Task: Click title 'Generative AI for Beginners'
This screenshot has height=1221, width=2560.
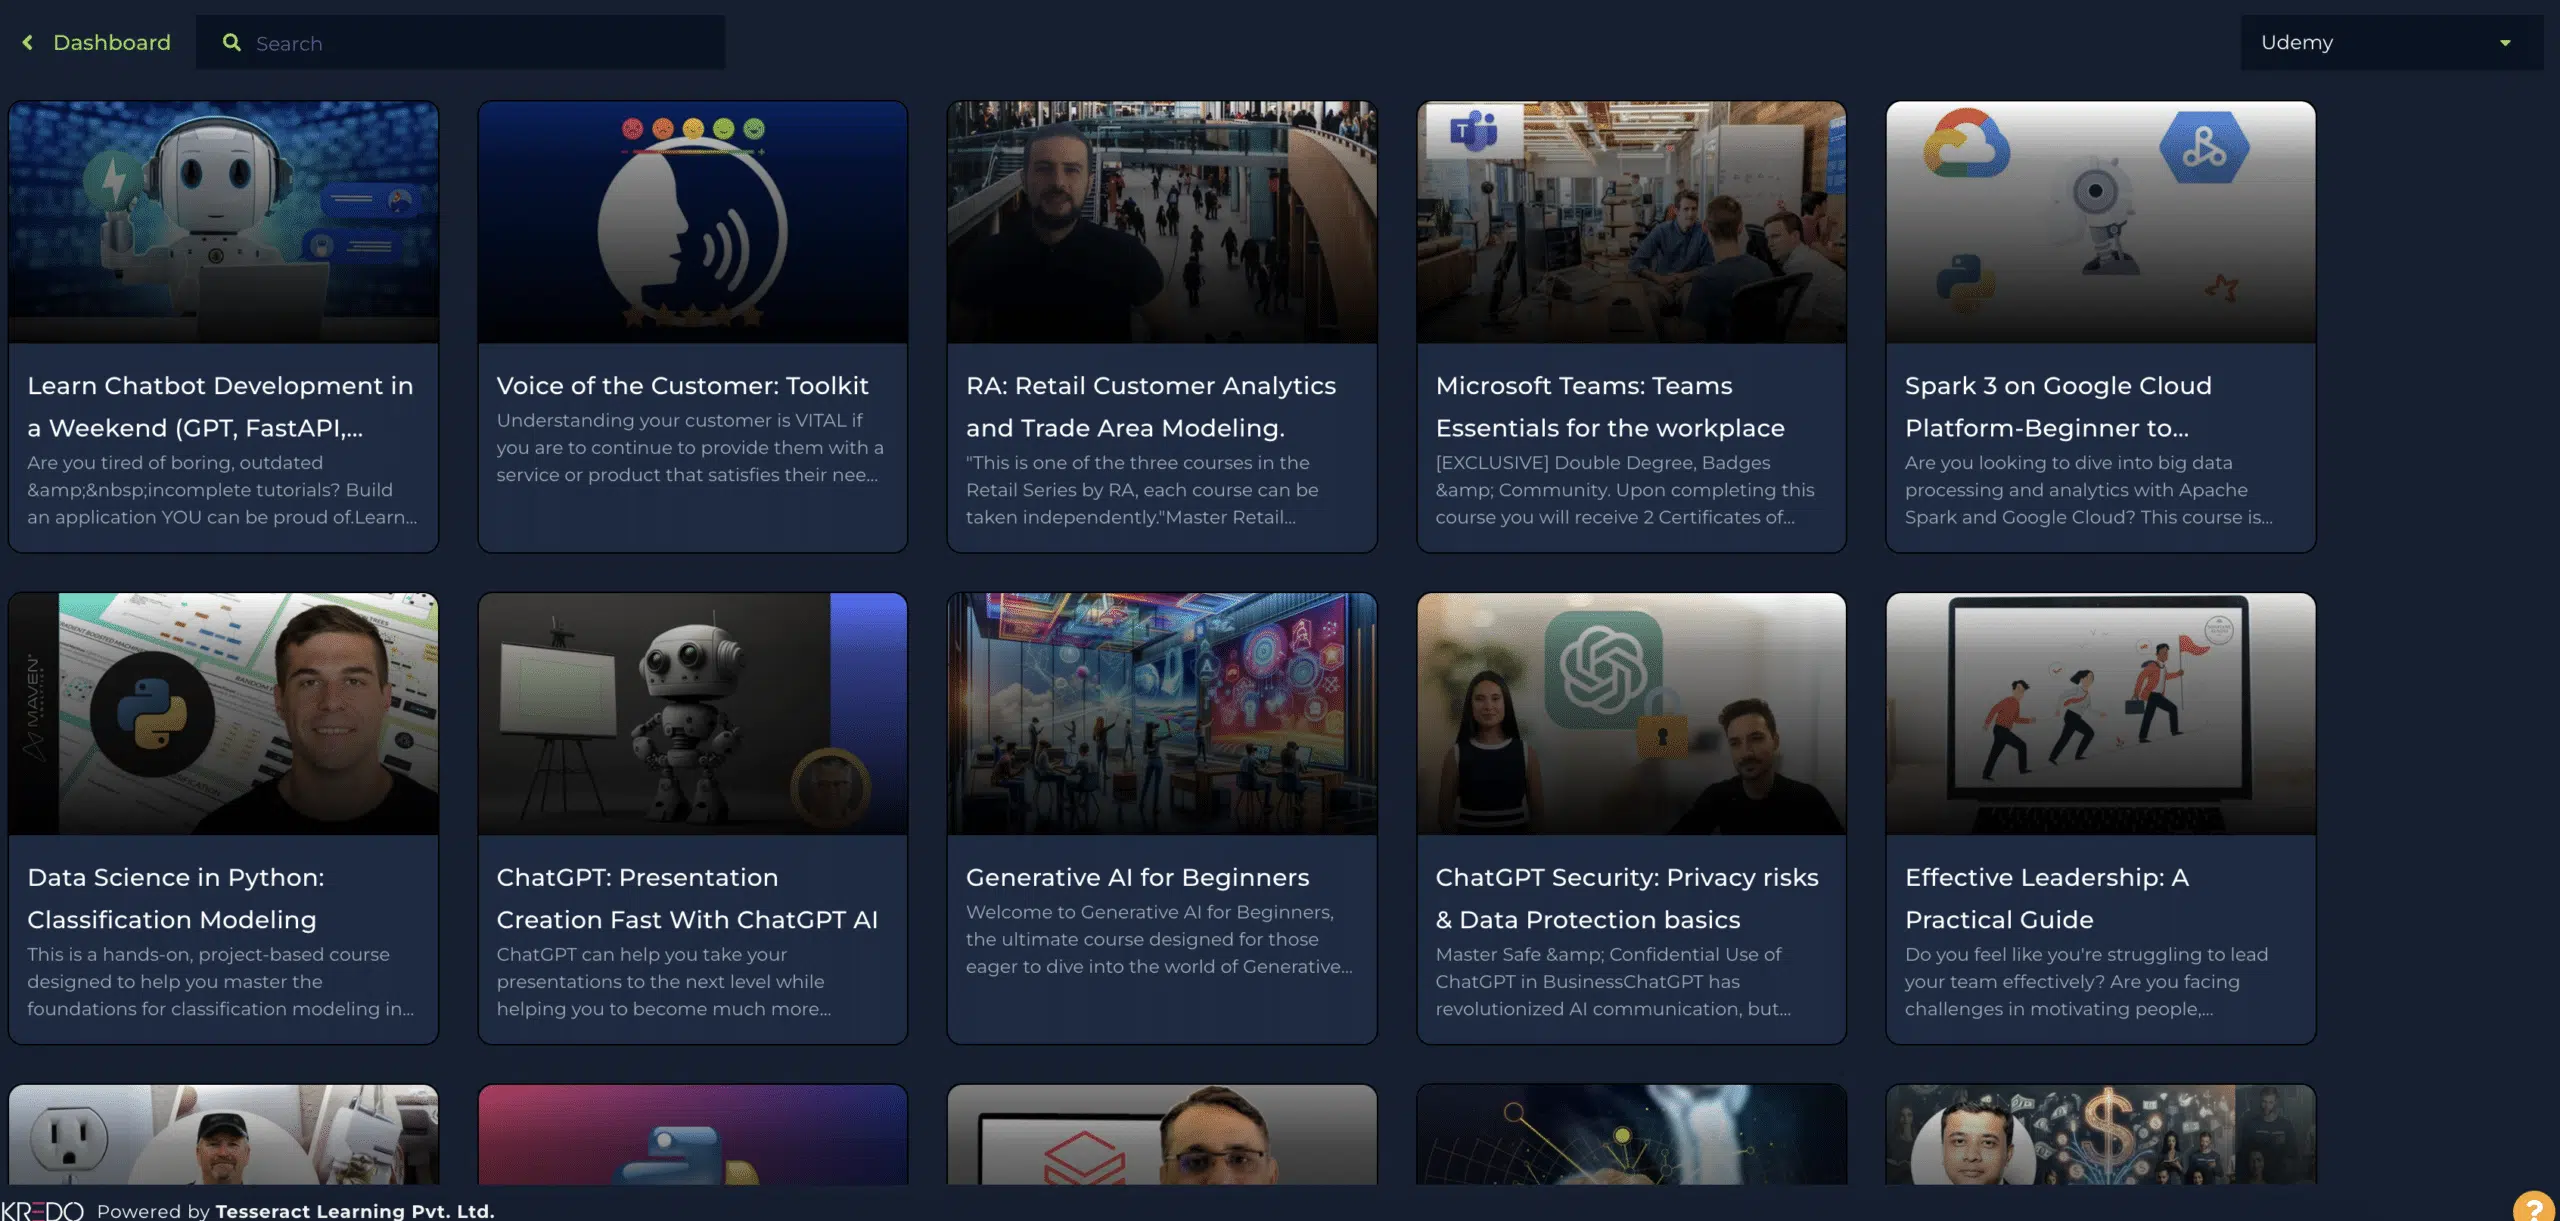Action: pos(1137,877)
